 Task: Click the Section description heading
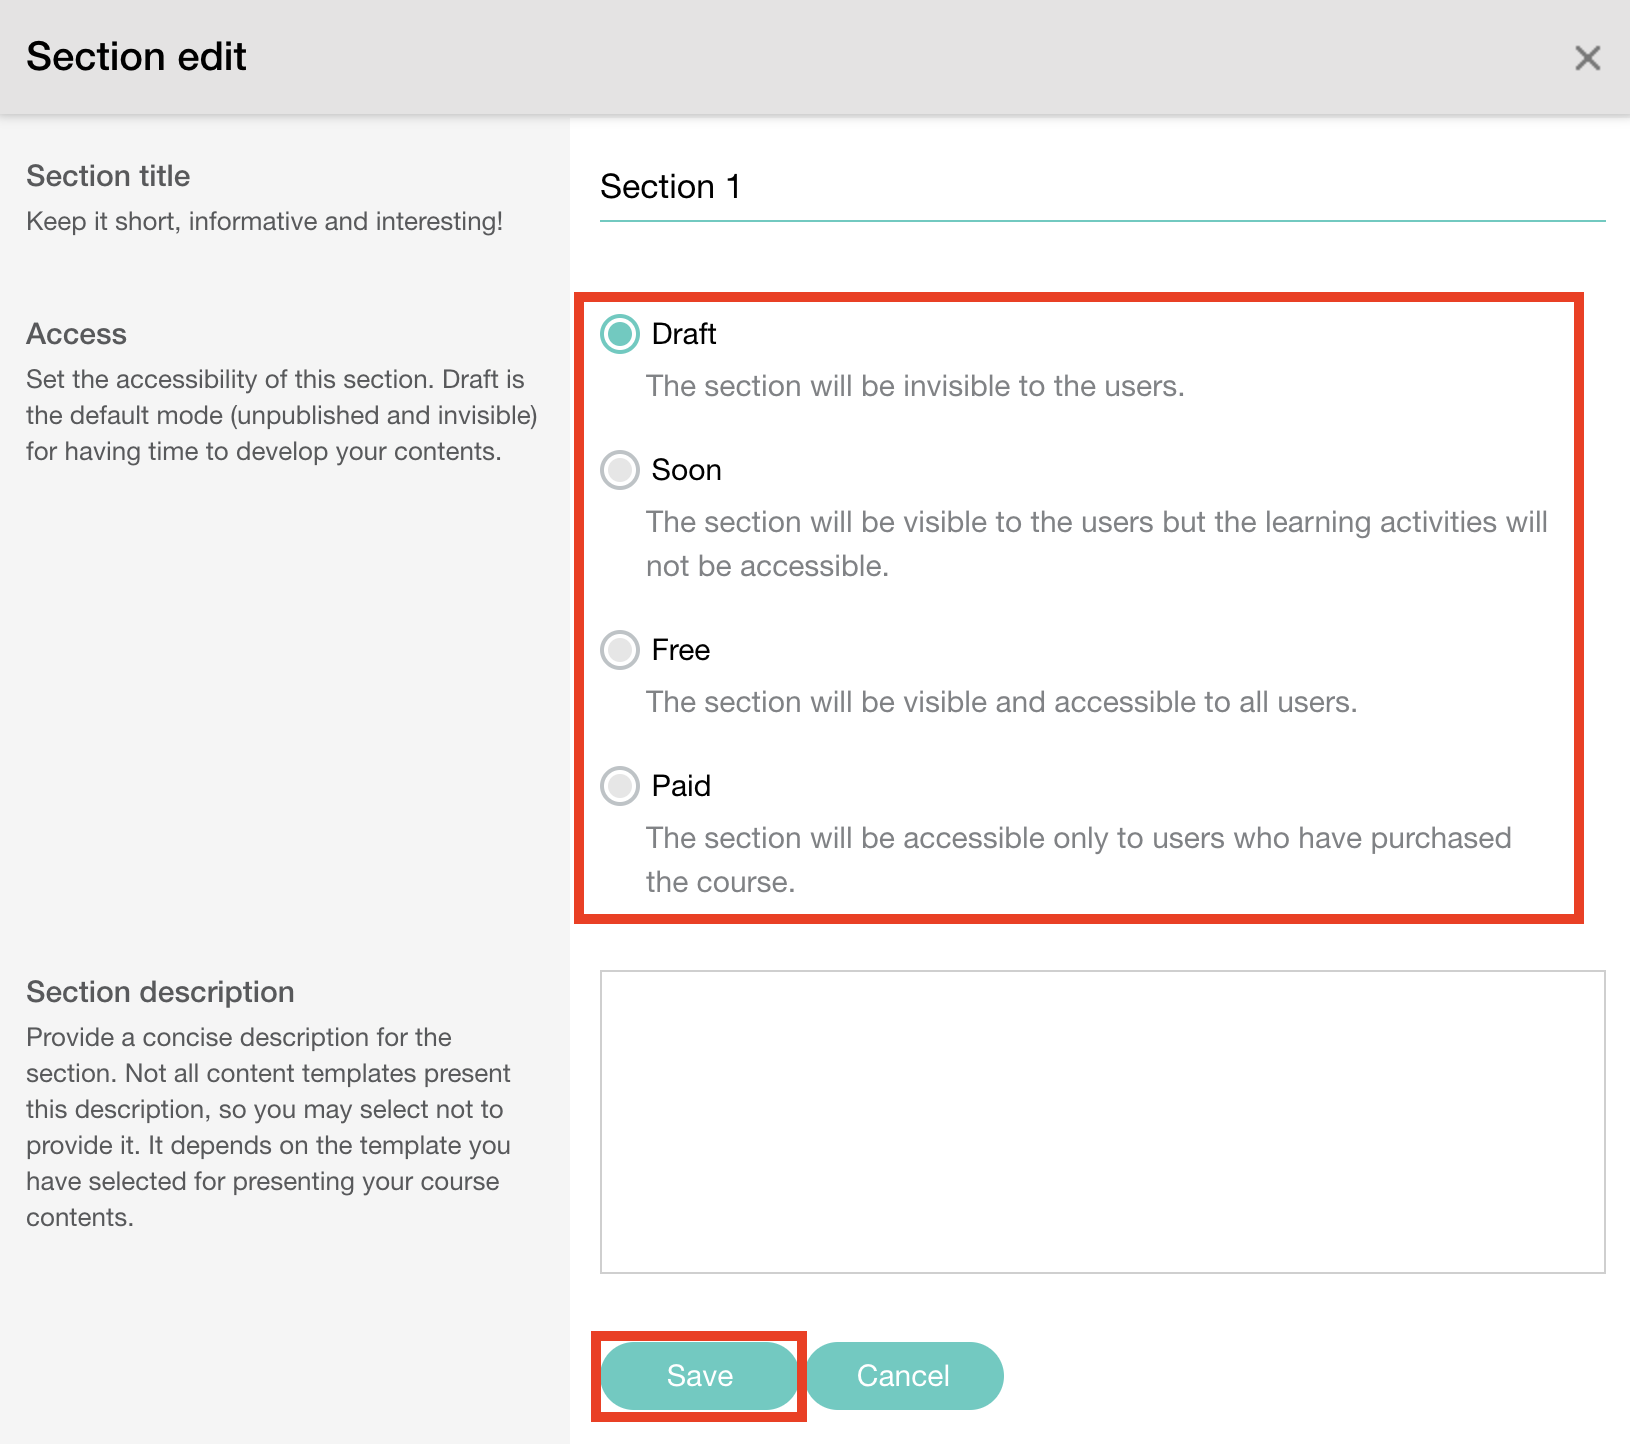[158, 991]
